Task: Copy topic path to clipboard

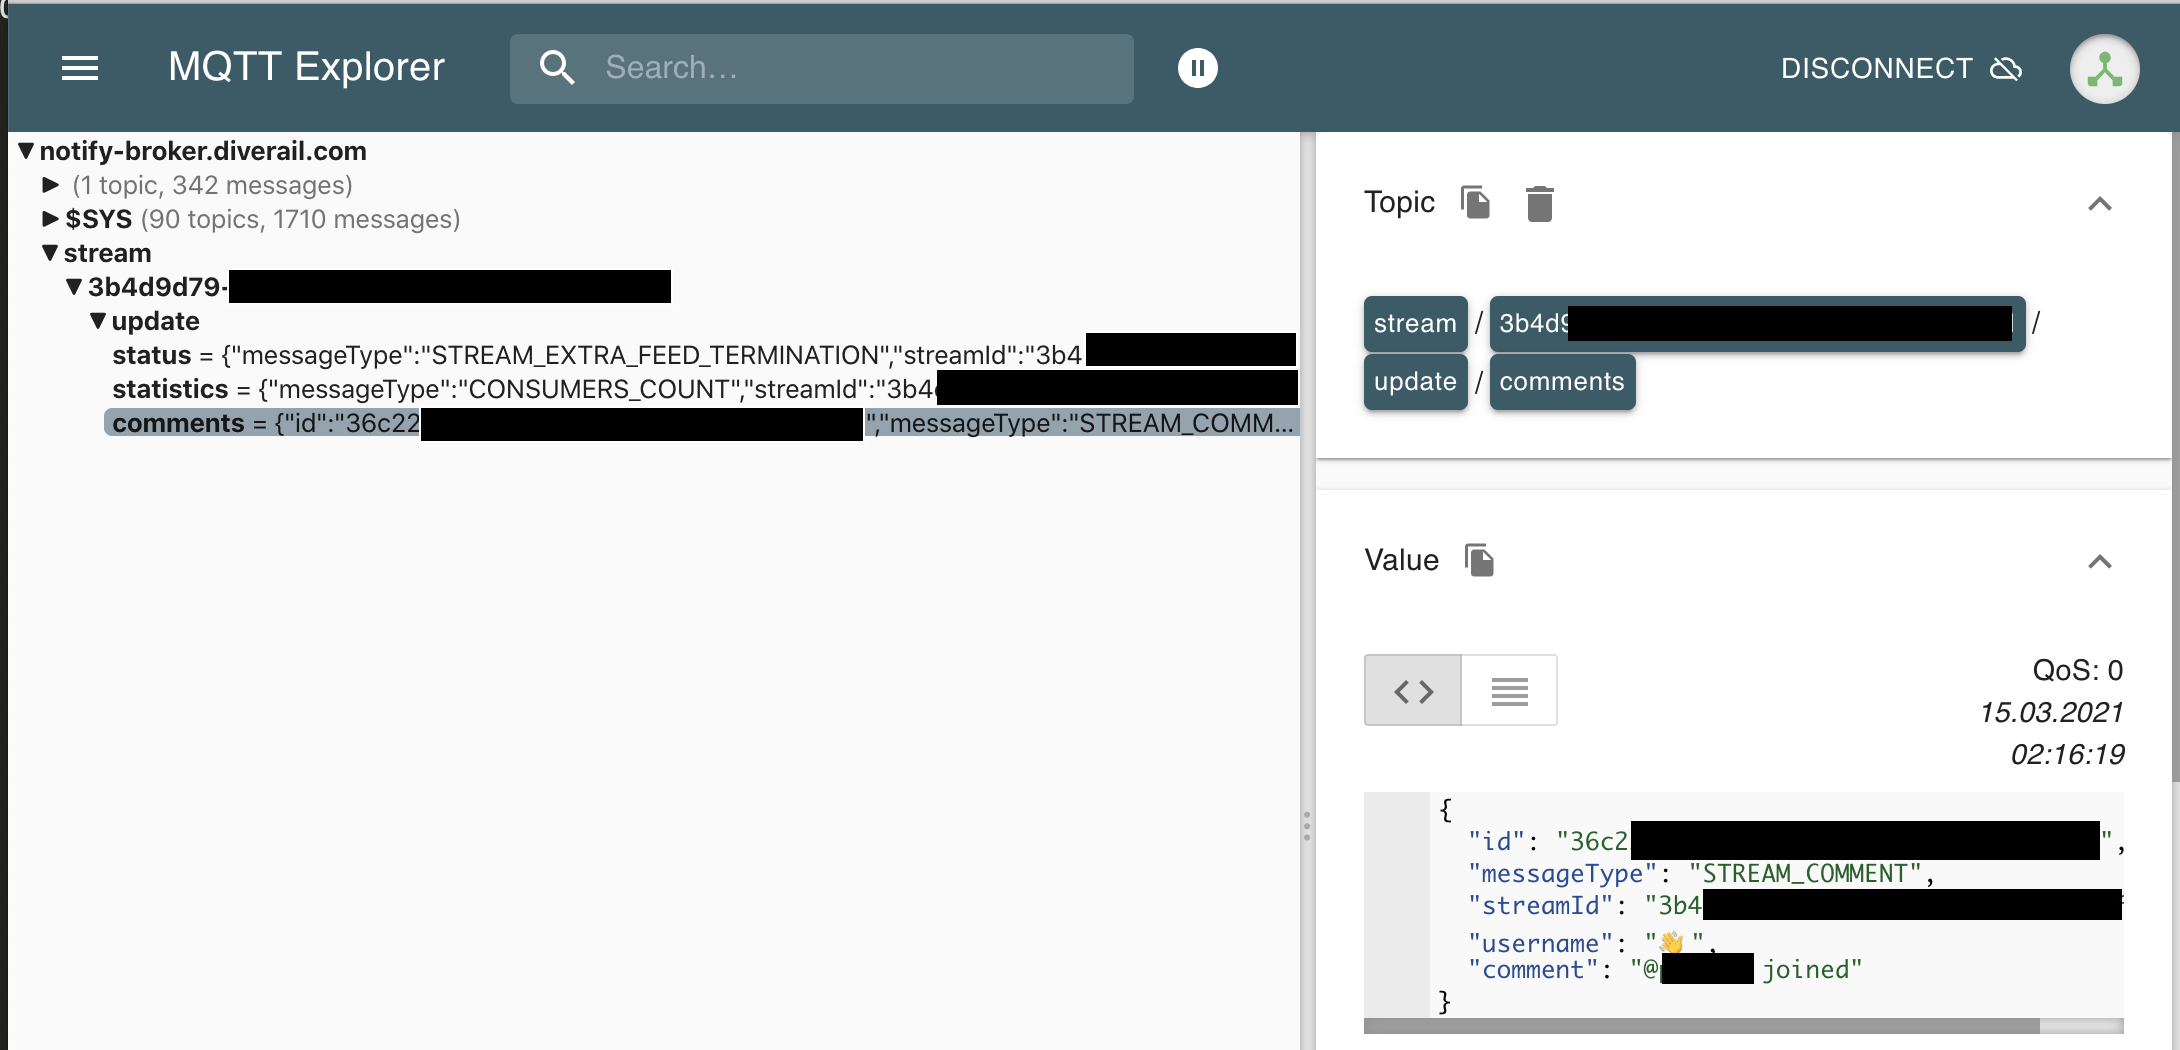Action: 1475,203
